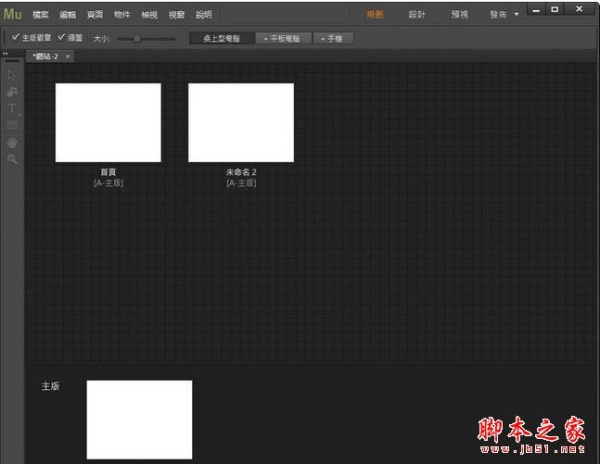Click the thumbnail size slider handle
Screen dimensions: 600x464
137,38
